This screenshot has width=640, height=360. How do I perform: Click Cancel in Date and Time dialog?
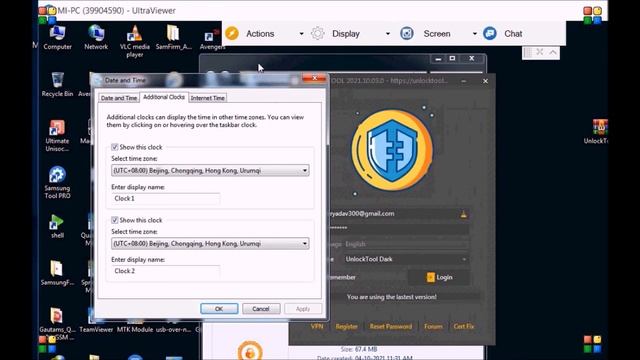261,309
